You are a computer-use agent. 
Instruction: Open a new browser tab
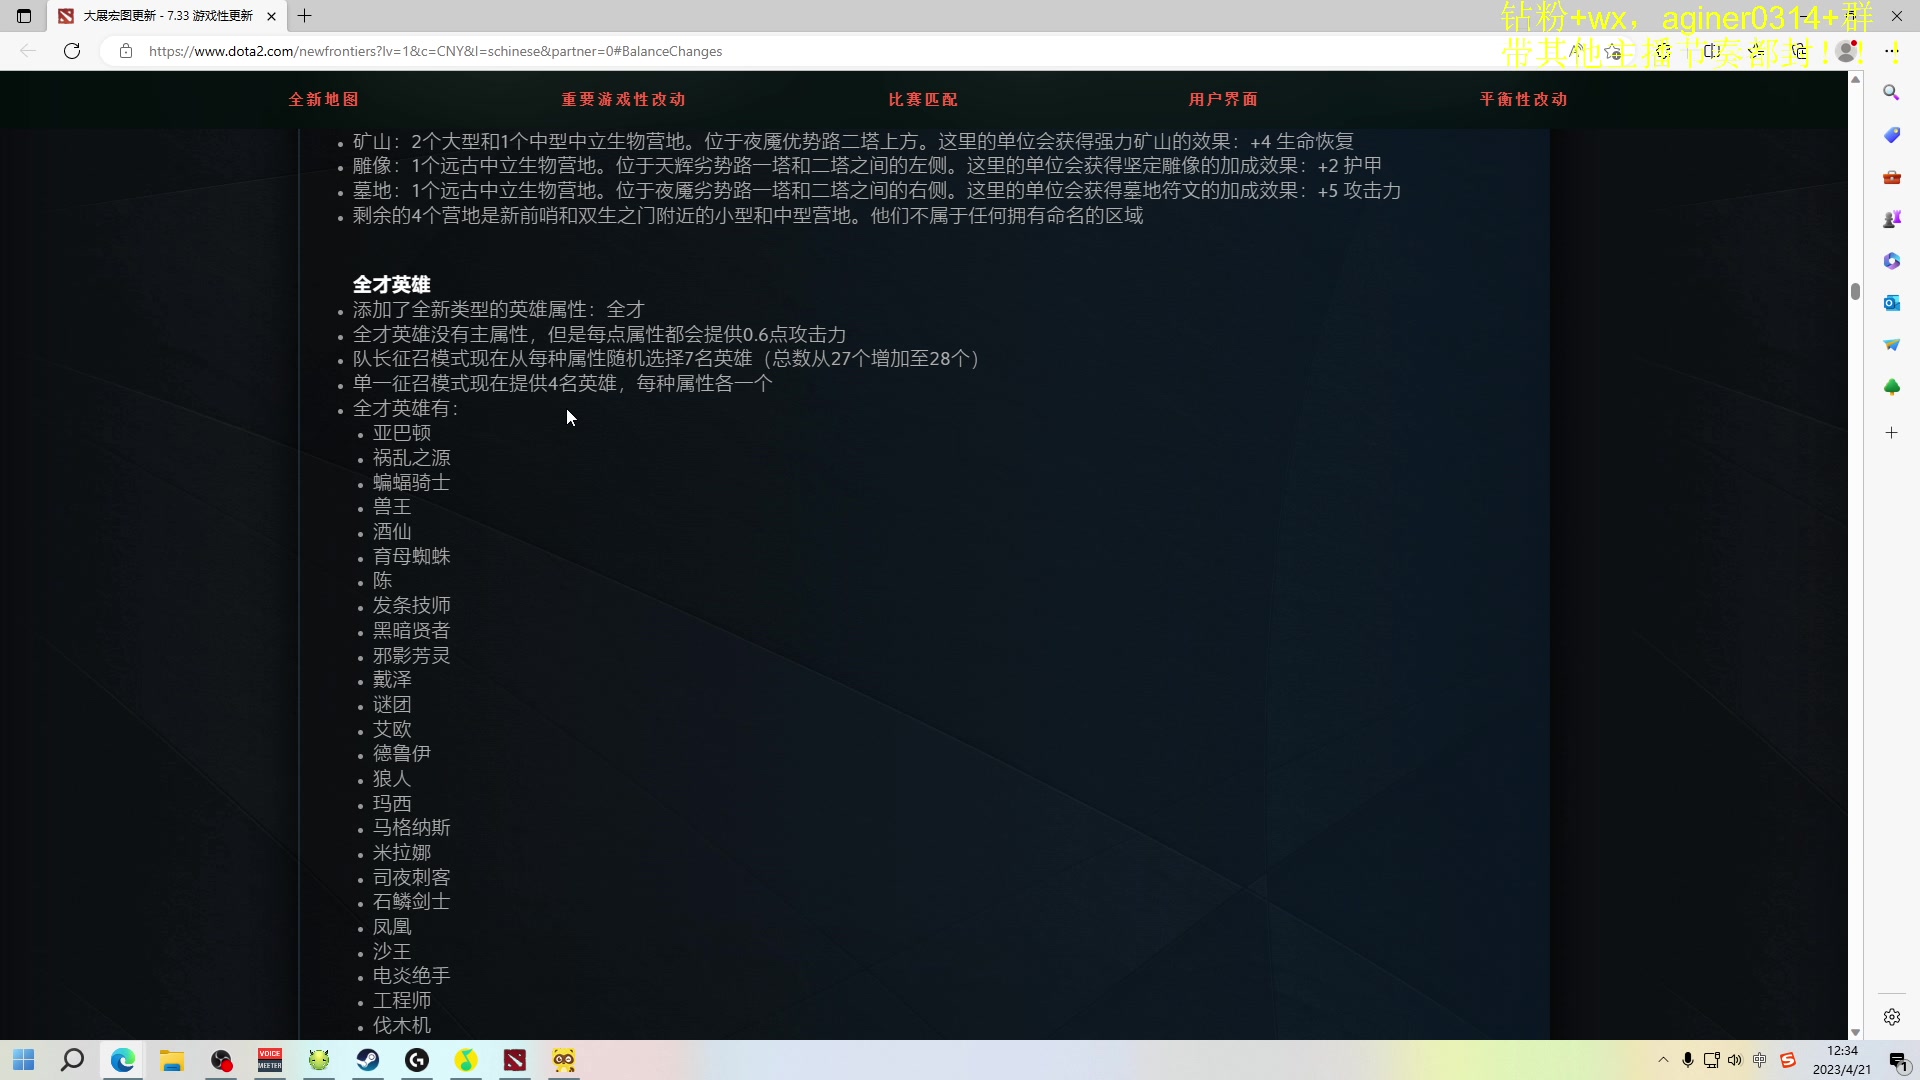[305, 16]
